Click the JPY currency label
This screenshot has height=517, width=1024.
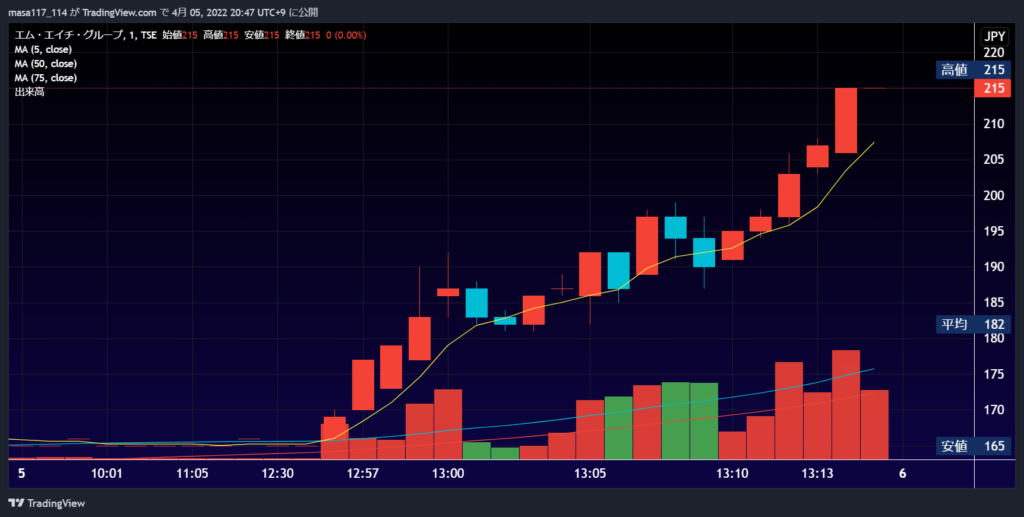(x=994, y=37)
